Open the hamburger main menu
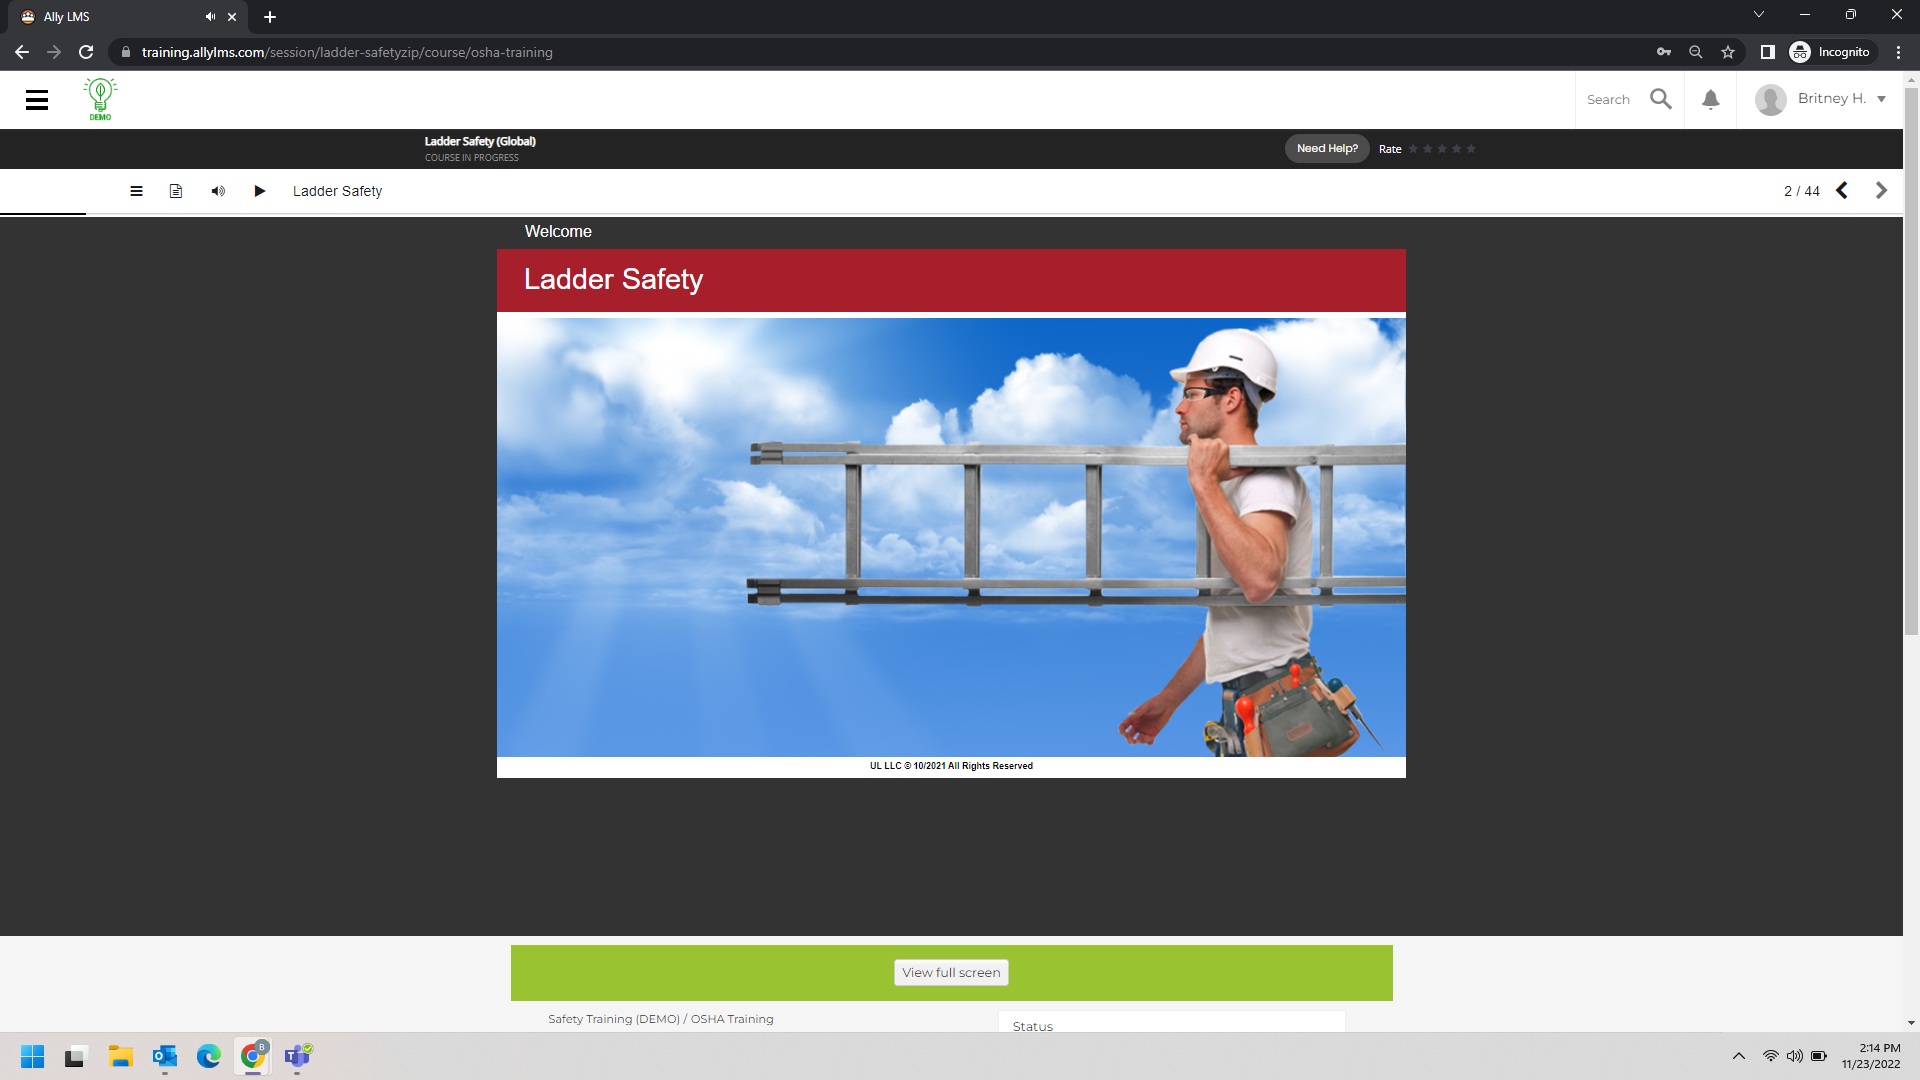Viewport: 1920px width, 1080px height. pos(37,100)
